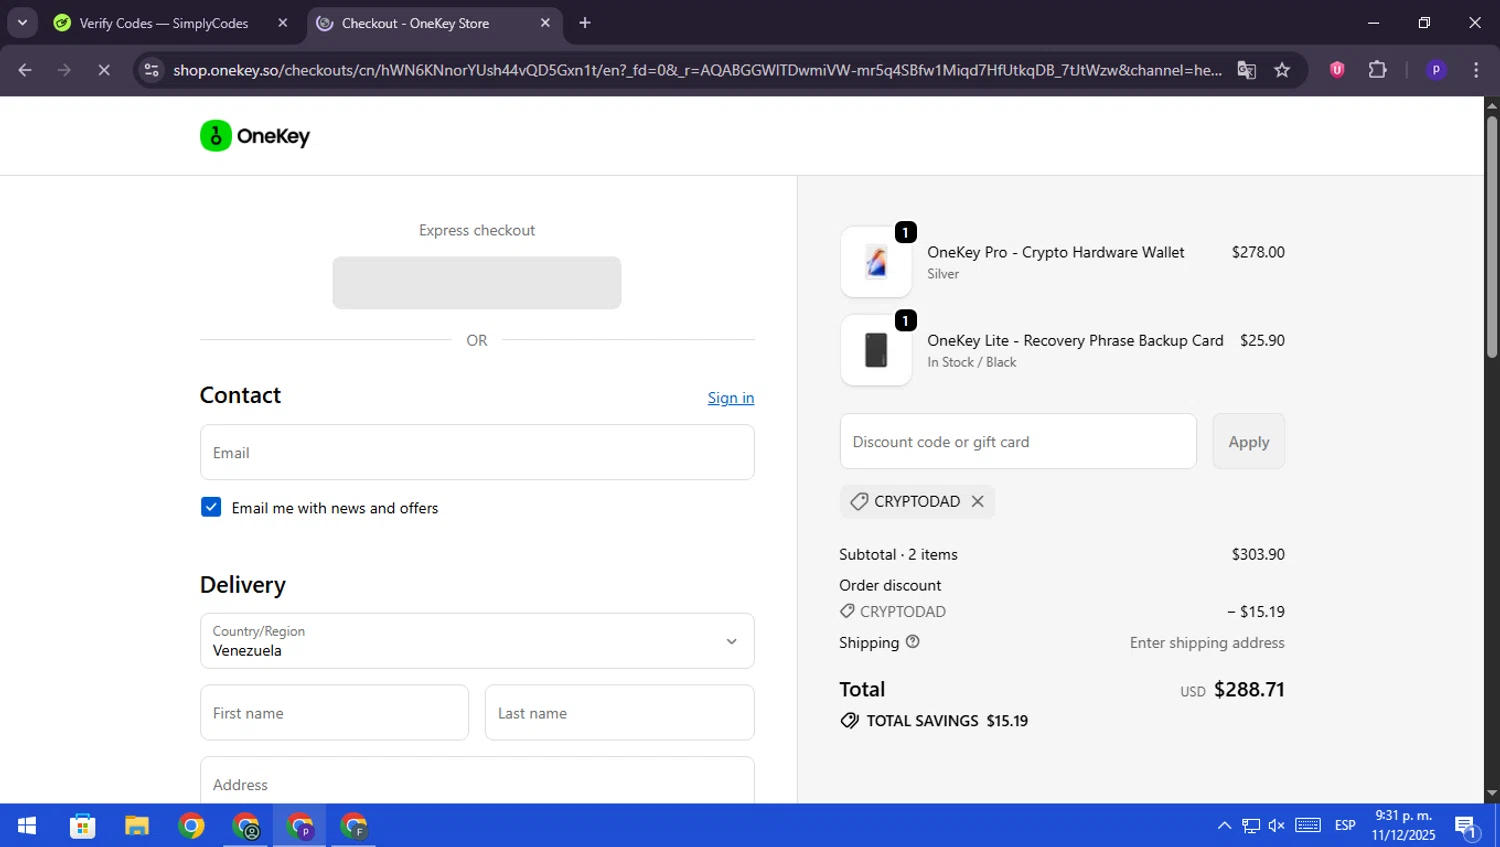
Task: Click the page vertical scrollbar
Action: tap(1492, 237)
